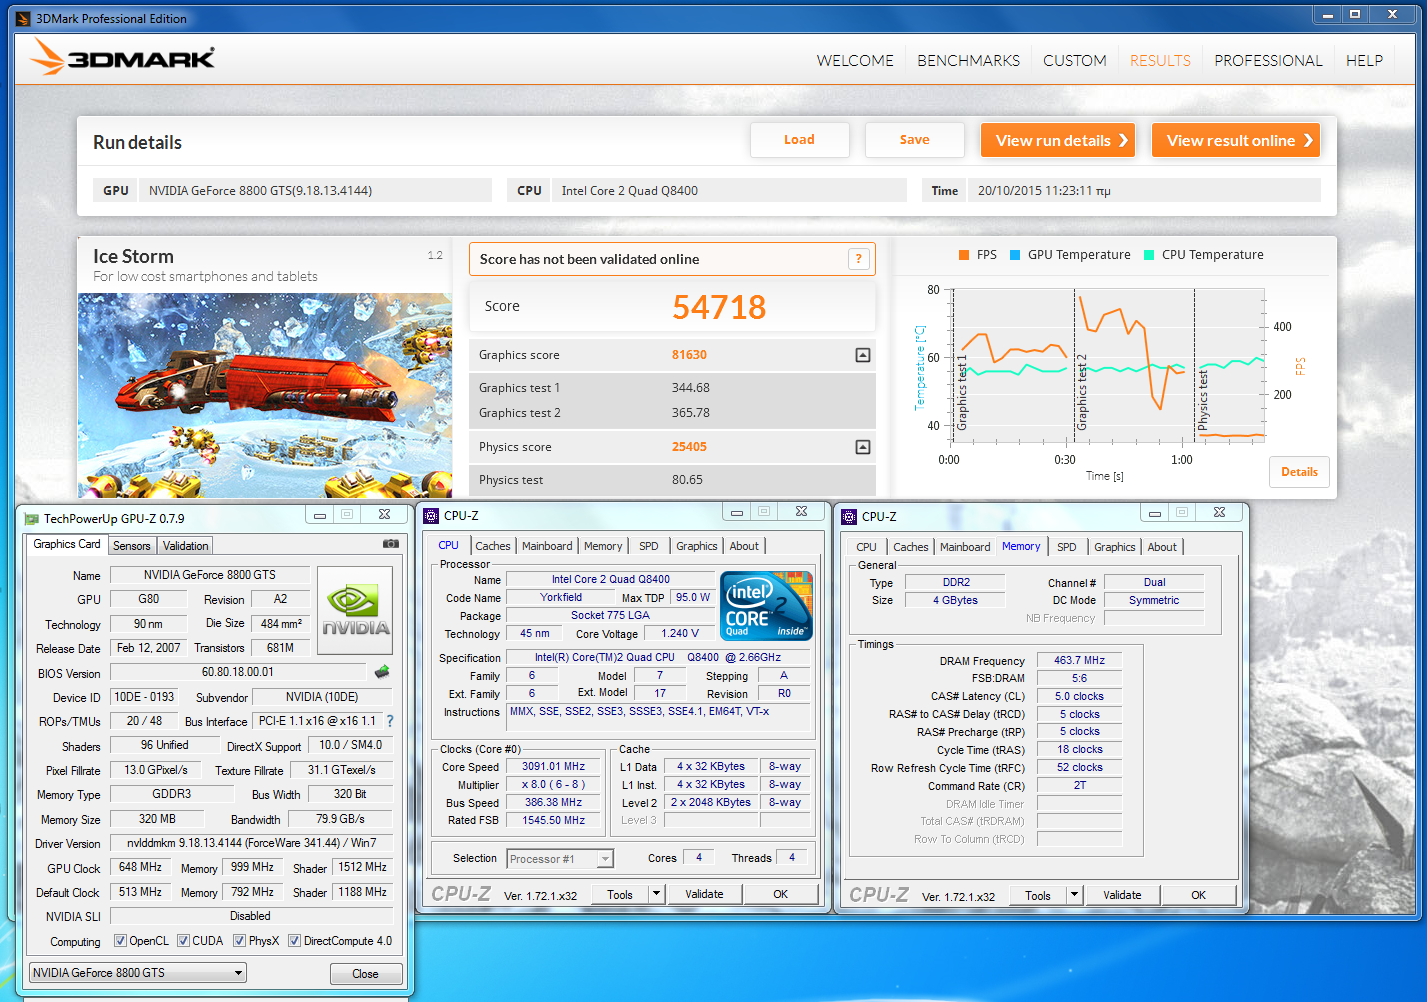
Task: Toggle the DirectCompute 4.0 checkbox
Action: 294,941
